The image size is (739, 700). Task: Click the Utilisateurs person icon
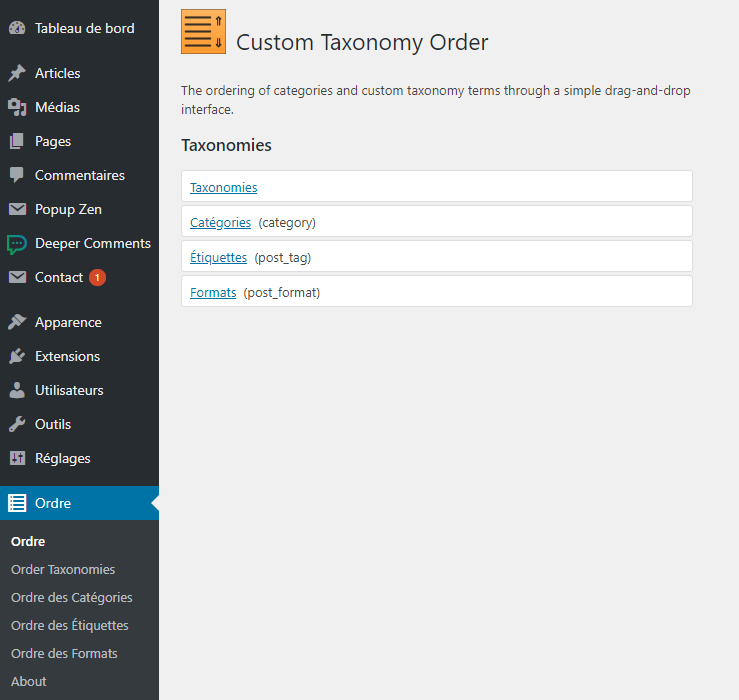coord(17,390)
